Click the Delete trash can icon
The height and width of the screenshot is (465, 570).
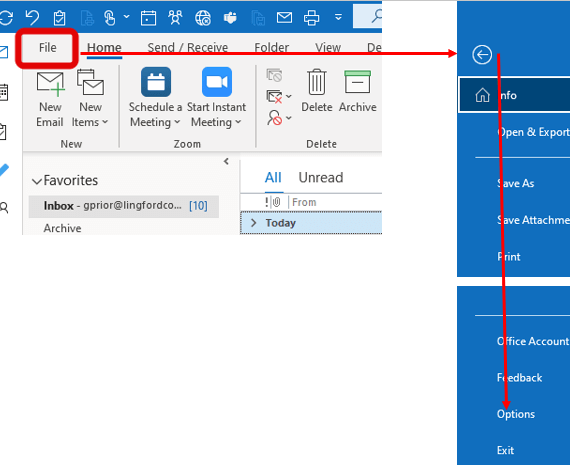pos(317,82)
